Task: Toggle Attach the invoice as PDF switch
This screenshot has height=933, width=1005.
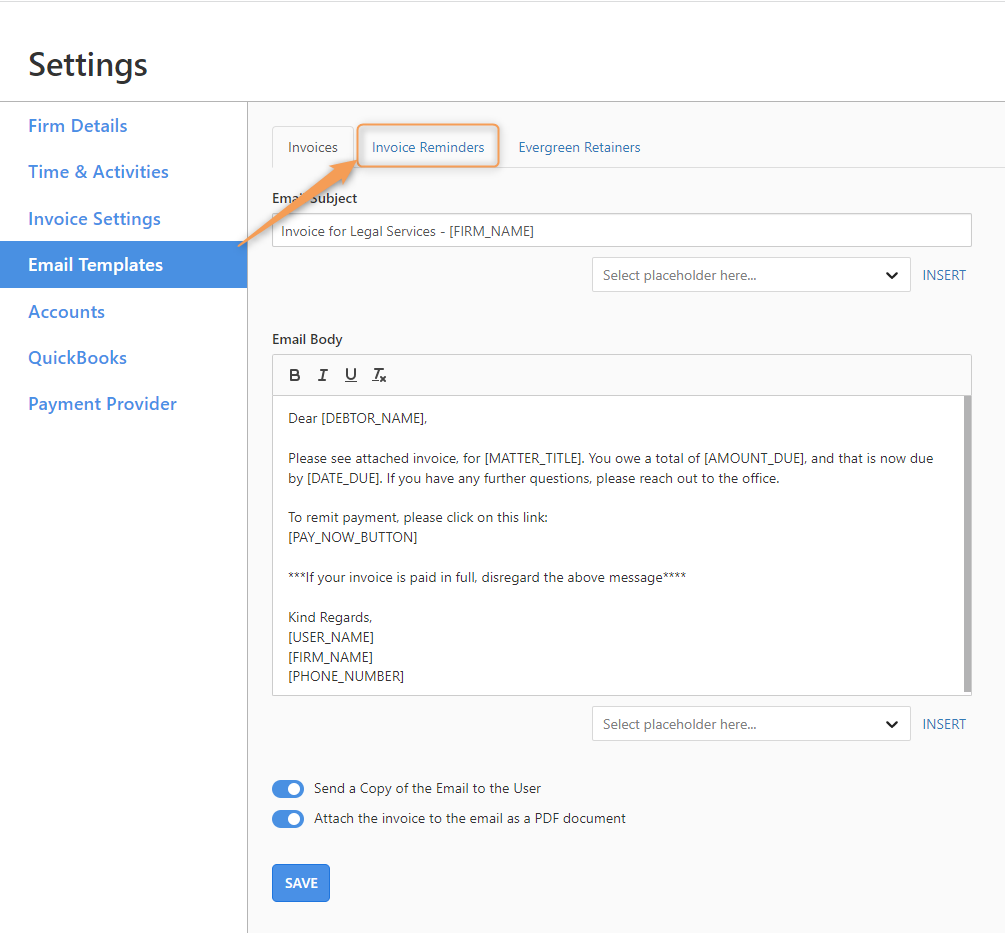Action: [288, 819]
